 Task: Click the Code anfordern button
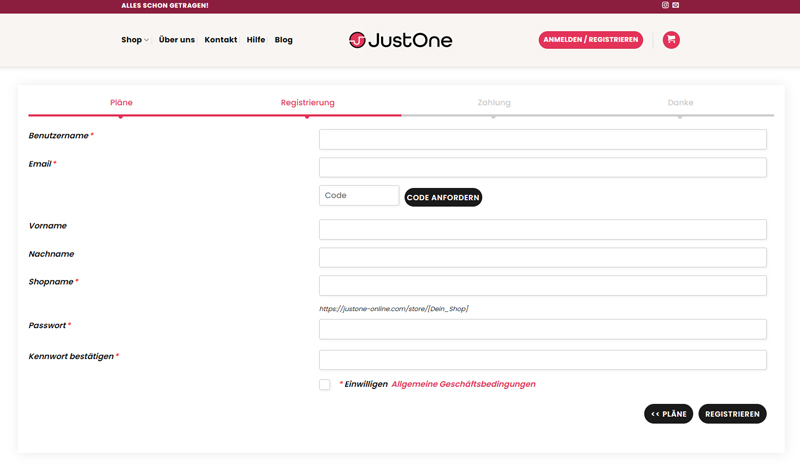tap(443, 198)
